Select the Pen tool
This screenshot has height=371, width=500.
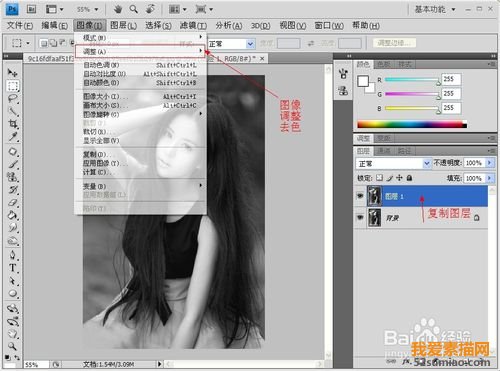click(13, 255)
